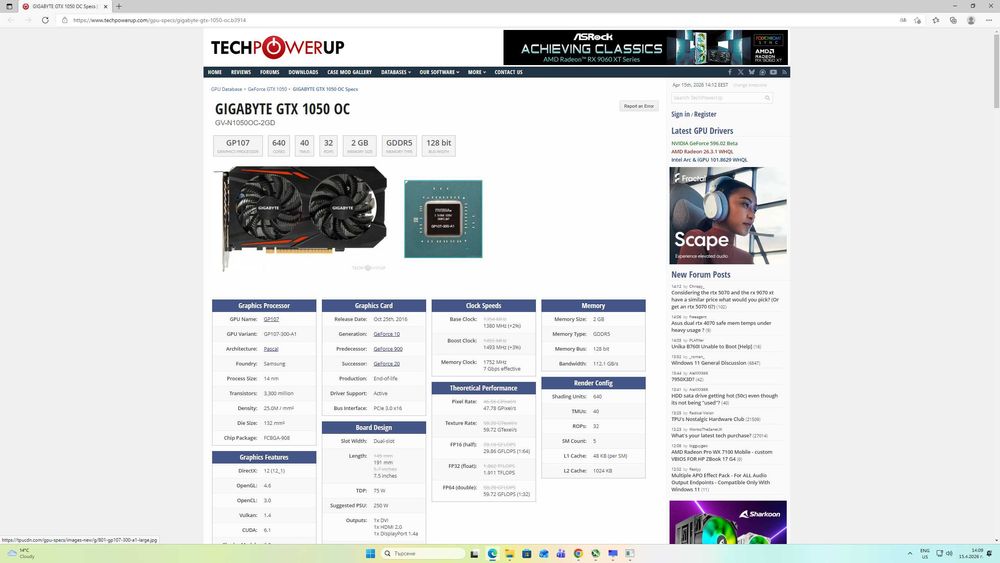Open the Forums nav item
The image size is (1000, 563).
pyautogui.click(x=269, y=72)
